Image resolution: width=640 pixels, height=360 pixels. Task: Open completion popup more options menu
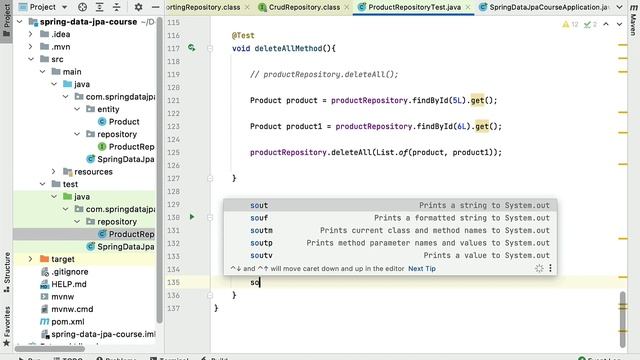pos(550,268)
